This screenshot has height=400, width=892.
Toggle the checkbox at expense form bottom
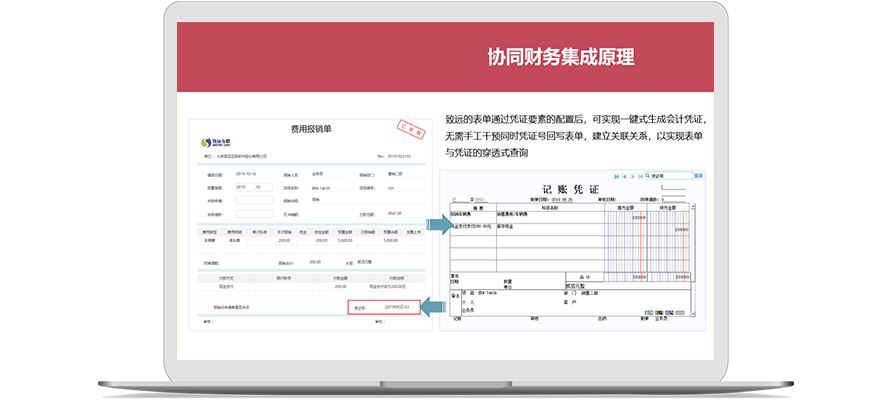coord(208,307)
